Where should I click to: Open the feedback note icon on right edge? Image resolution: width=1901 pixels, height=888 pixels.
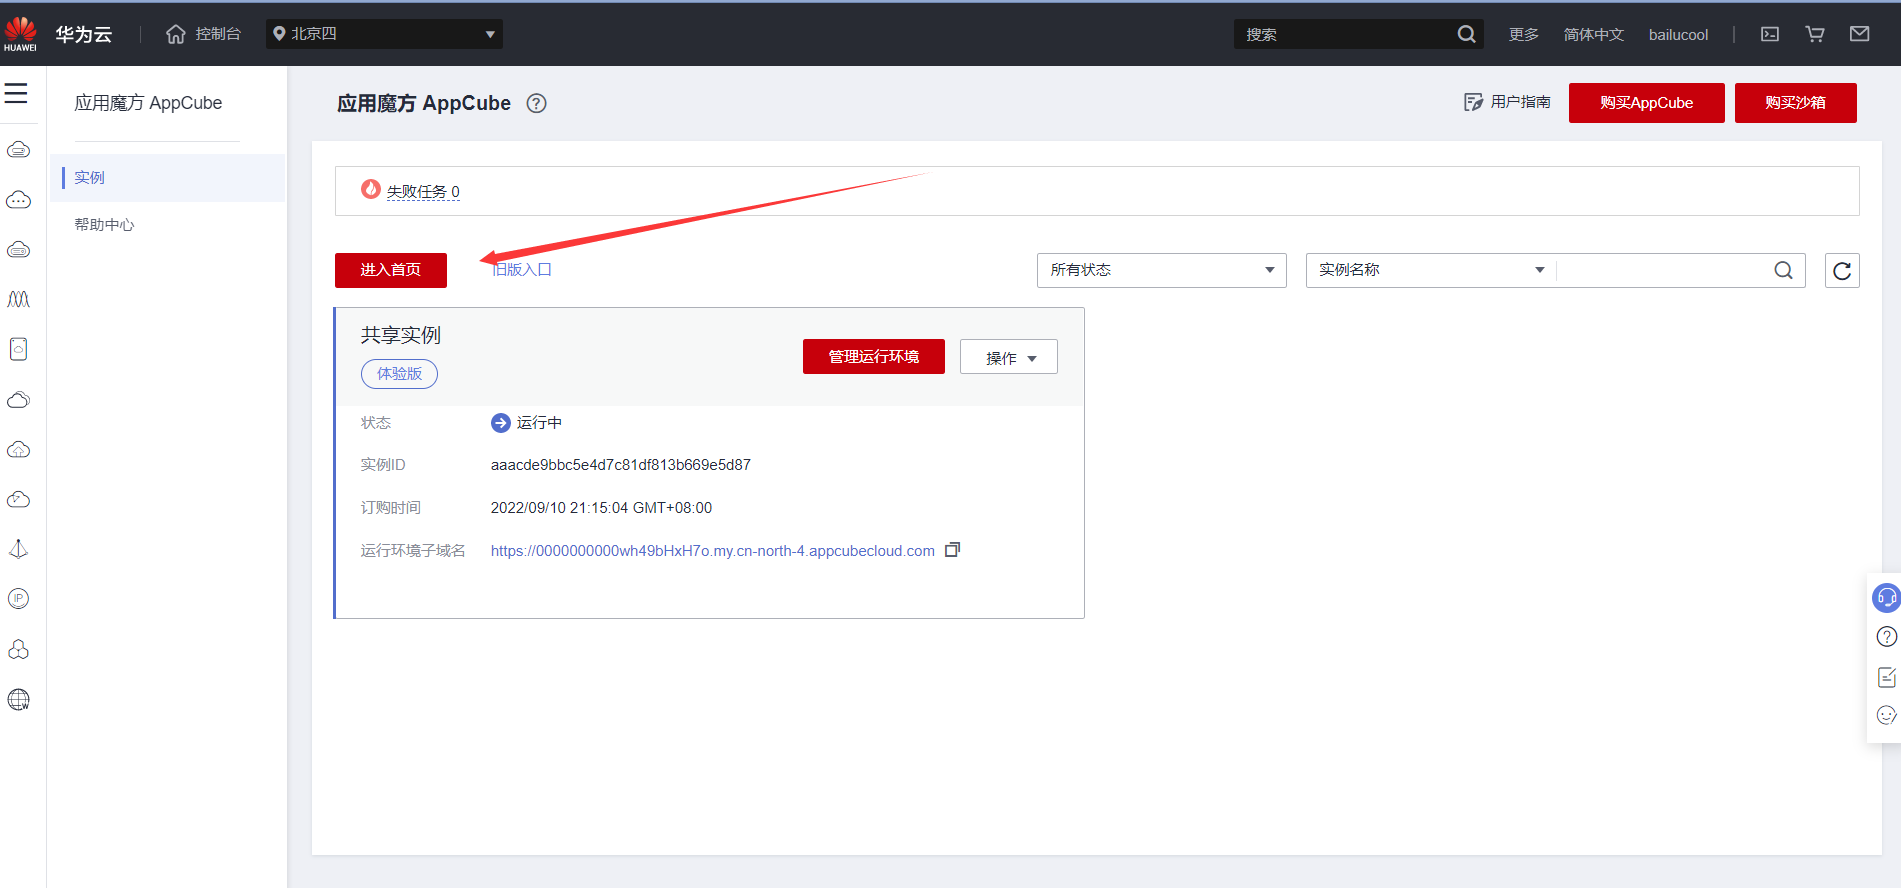[1886, 677]
